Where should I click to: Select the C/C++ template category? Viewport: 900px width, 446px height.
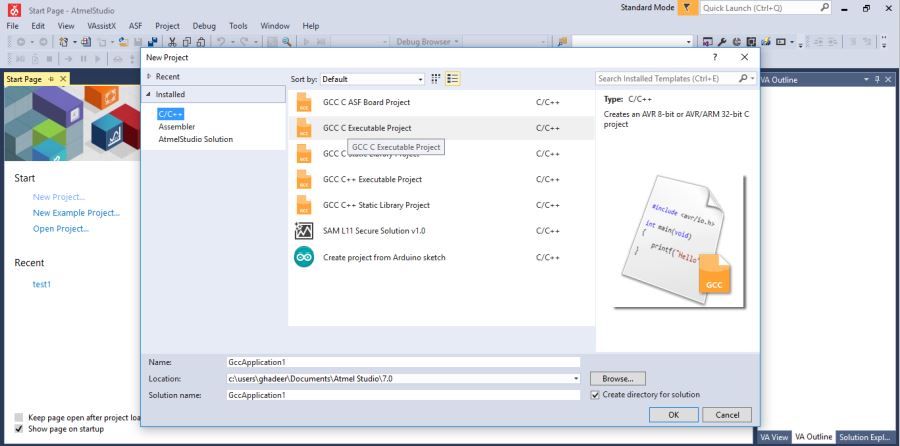170,114
